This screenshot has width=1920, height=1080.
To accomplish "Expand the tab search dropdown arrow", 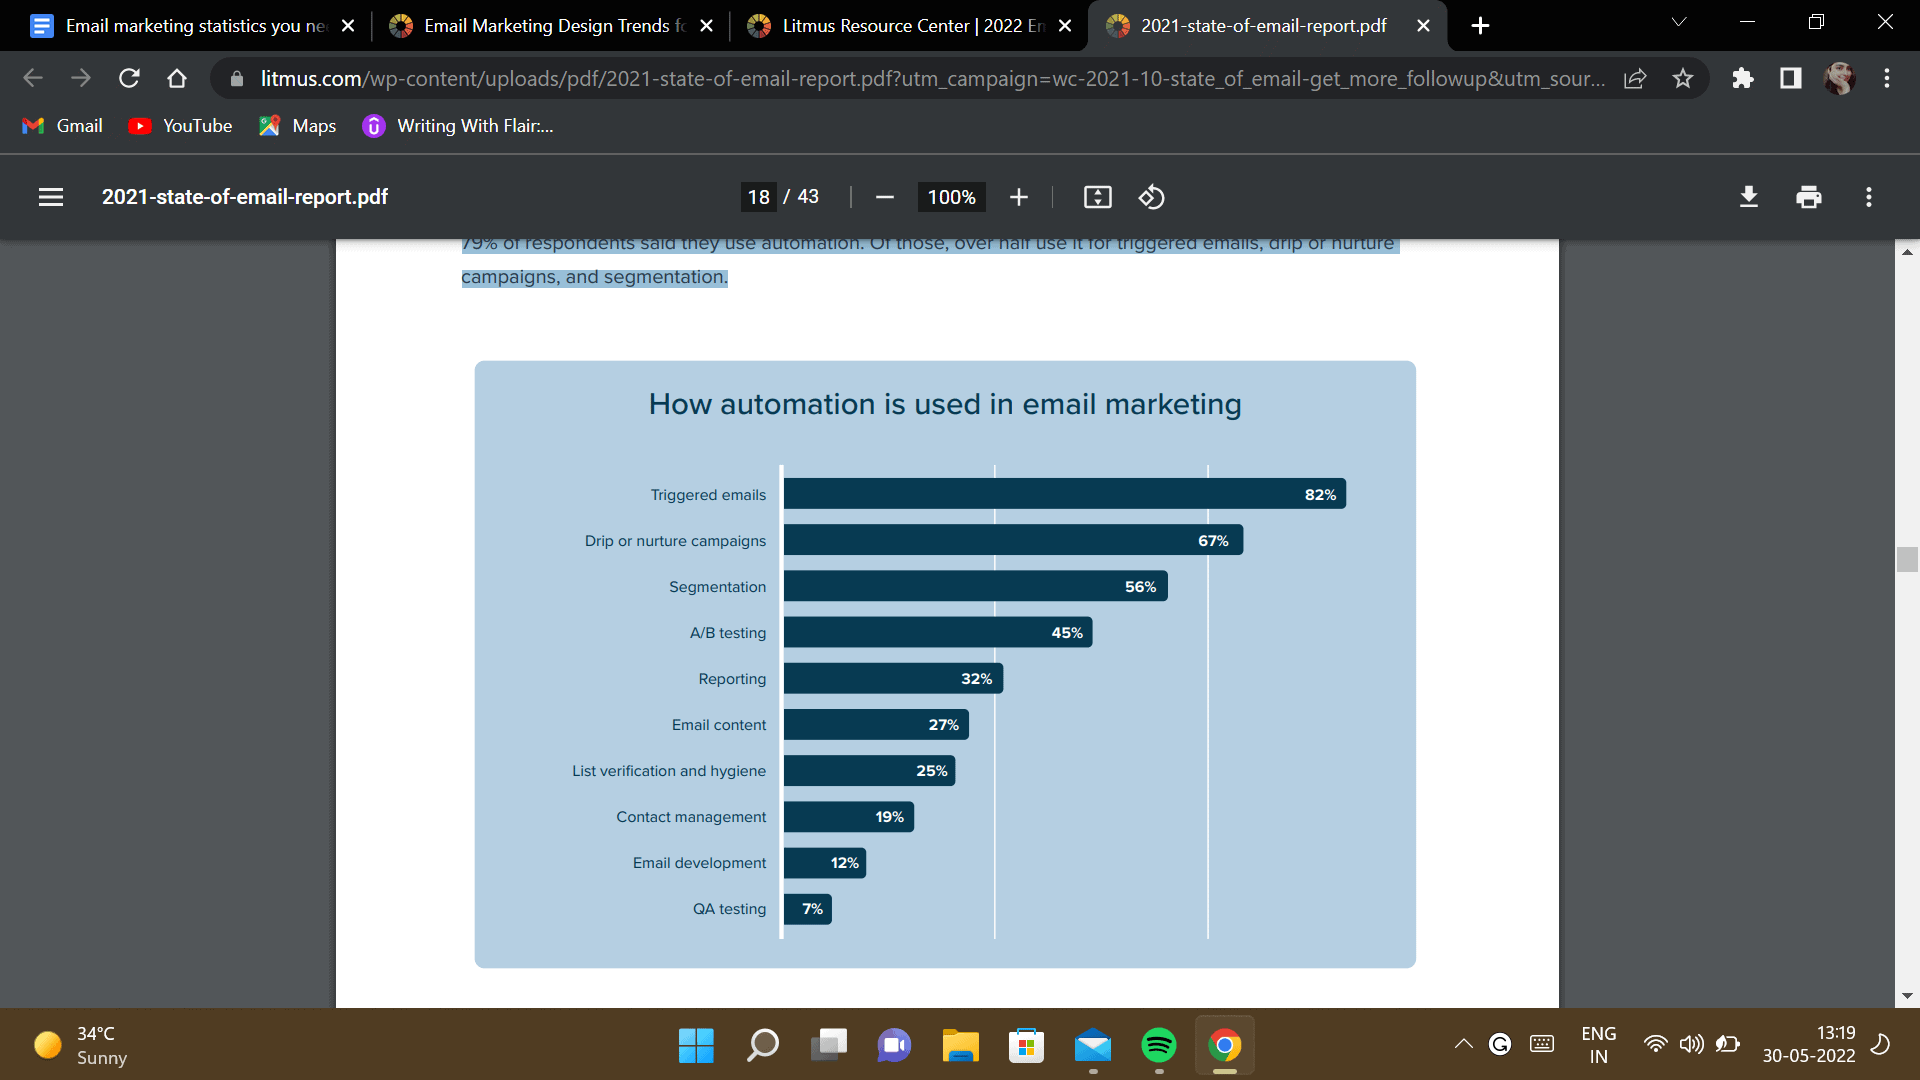I will pyautogui.click(x=1679, y=23).
